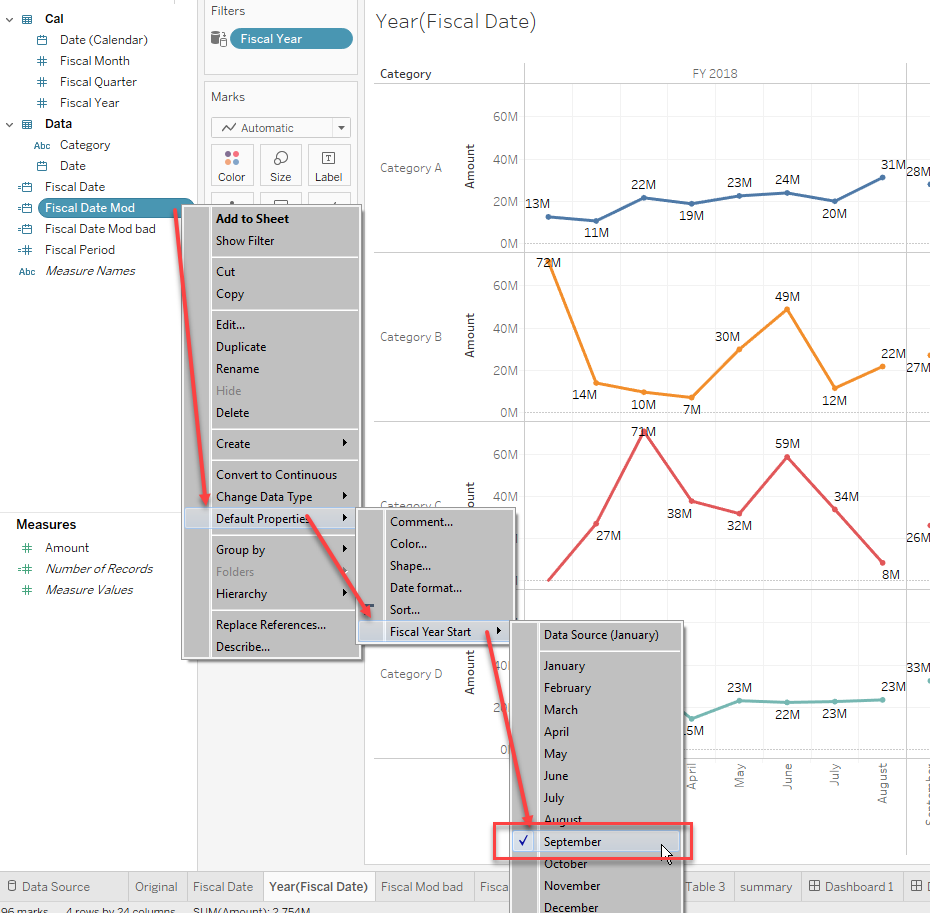The image size is (930, 913).
Task: Click the table icon next to Data group
Action: tap(25, 123)
